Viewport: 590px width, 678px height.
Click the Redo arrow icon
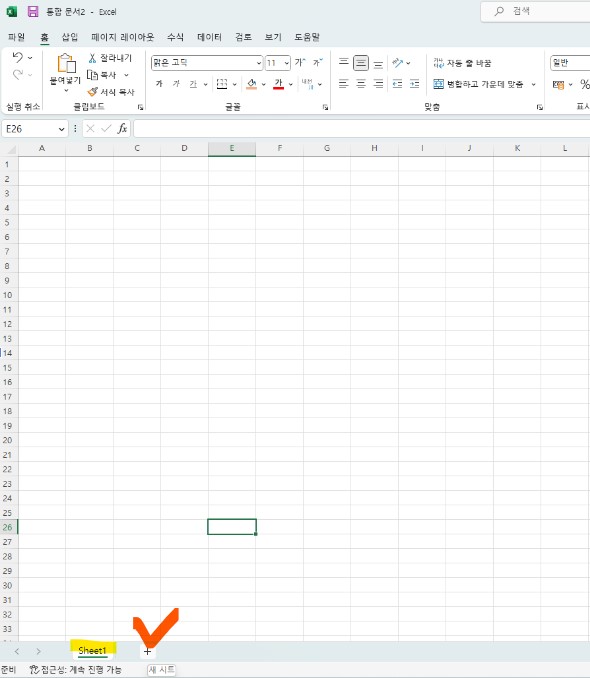[18, 75]
